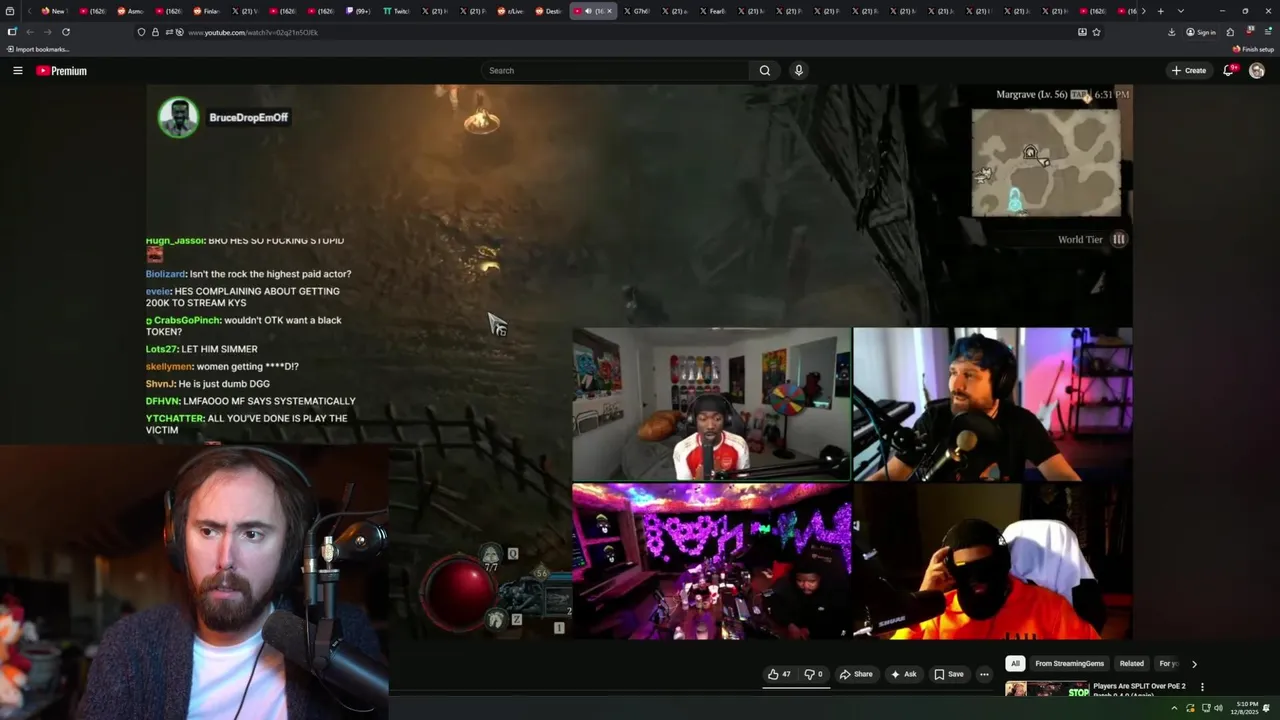Open Windows notification center bell
The height and width of the screenshot is (720, 1280).
coord(1266,708)
